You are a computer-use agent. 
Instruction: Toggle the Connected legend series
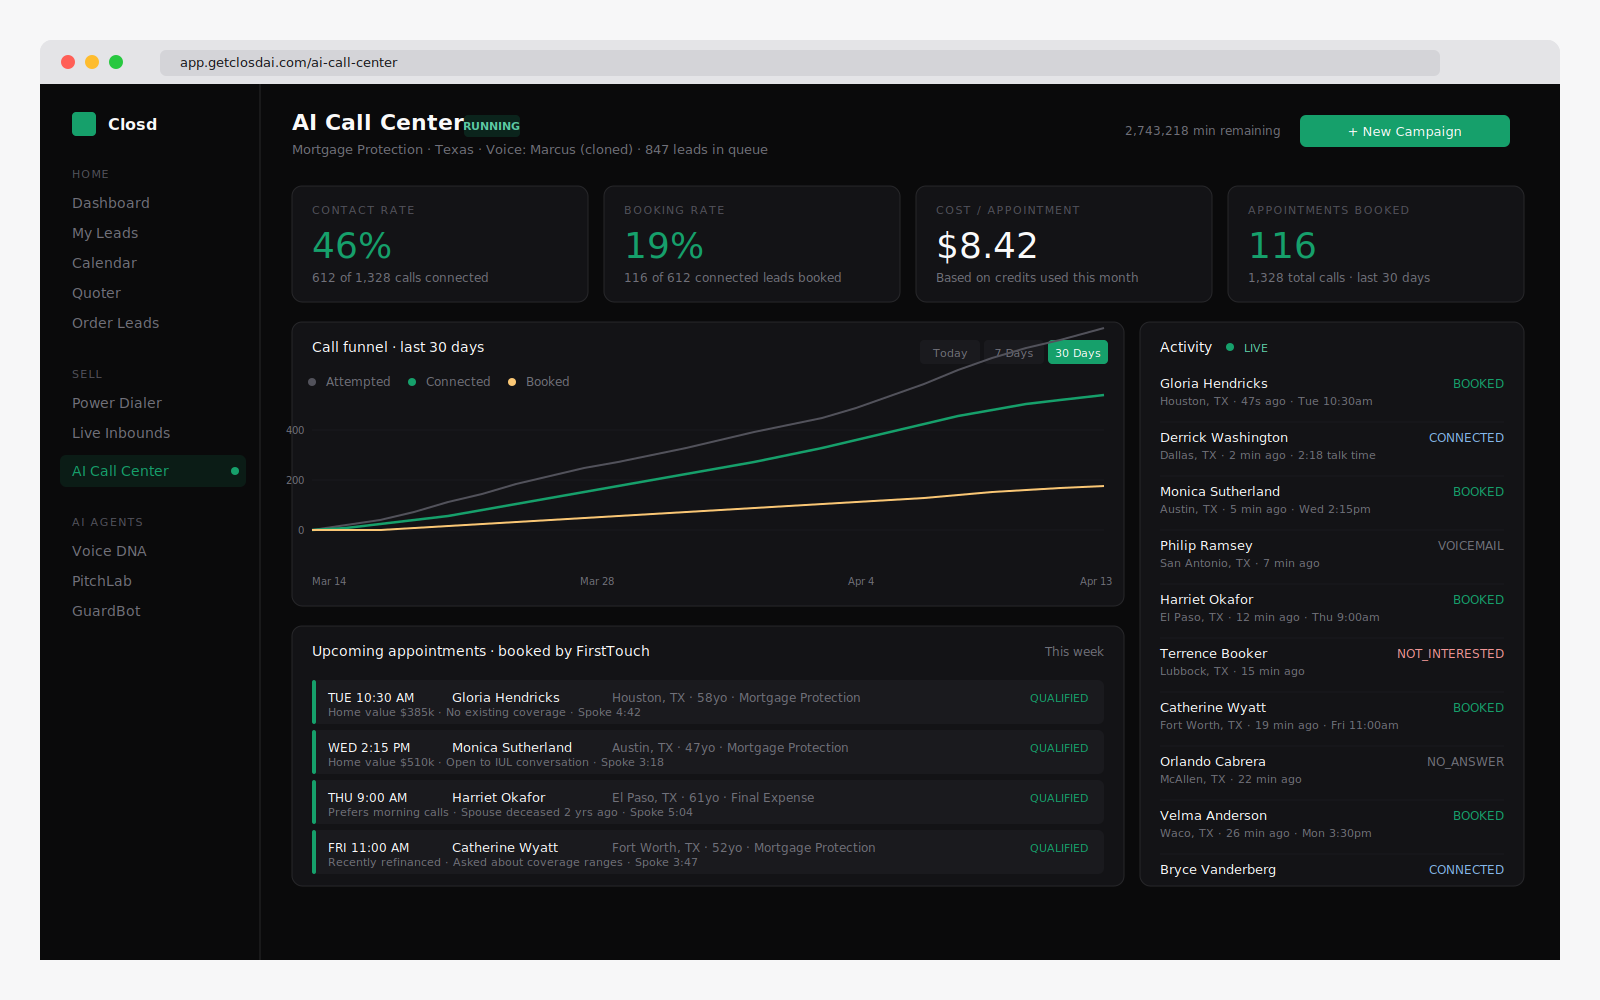449,382
